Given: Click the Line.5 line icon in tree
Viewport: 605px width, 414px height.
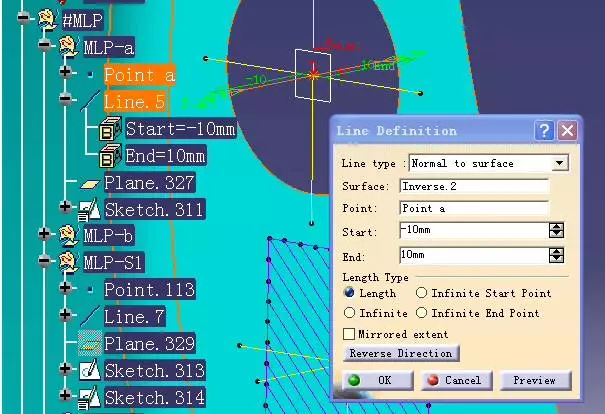Looking at the screenshot, I should point(89,101).
